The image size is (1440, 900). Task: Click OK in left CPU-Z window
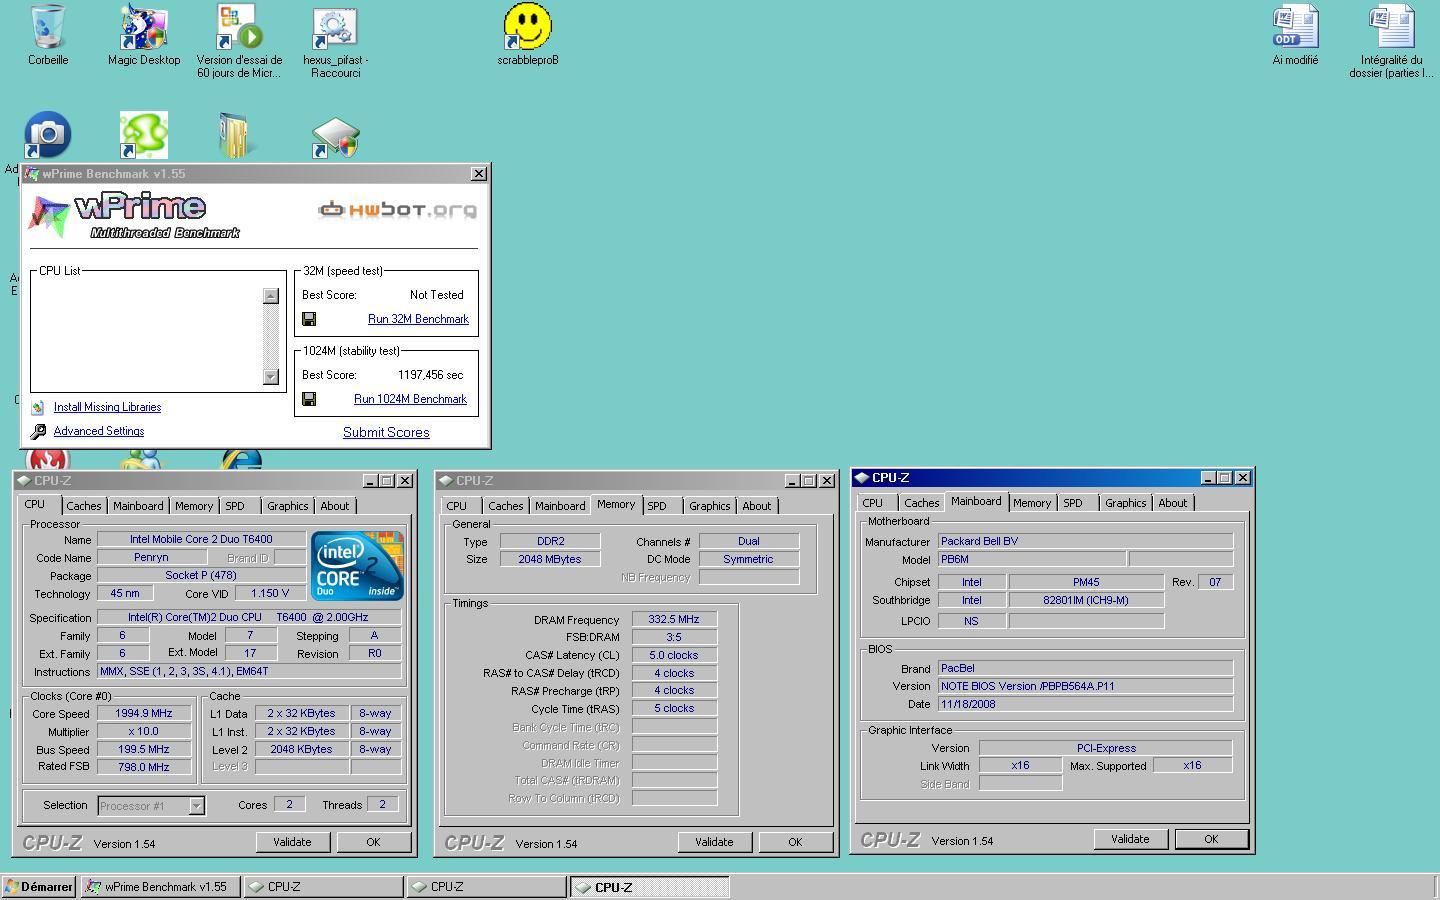373,842
